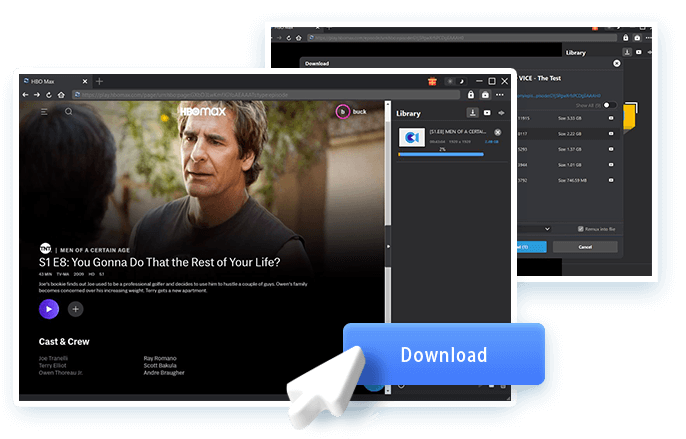Open the buck profile avatar
This screenshot has width=686, height=439.
343,112
